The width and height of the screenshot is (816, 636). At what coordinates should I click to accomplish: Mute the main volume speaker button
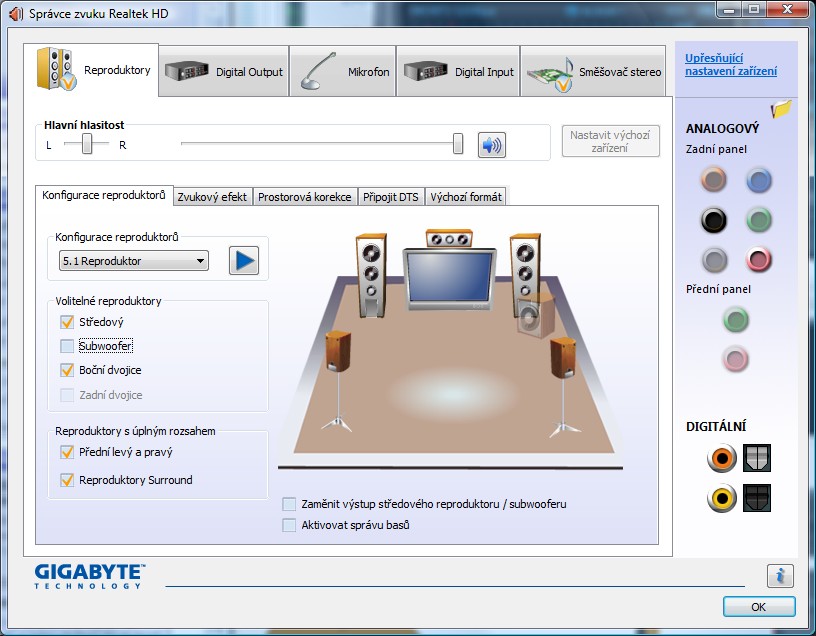point(491,145)
